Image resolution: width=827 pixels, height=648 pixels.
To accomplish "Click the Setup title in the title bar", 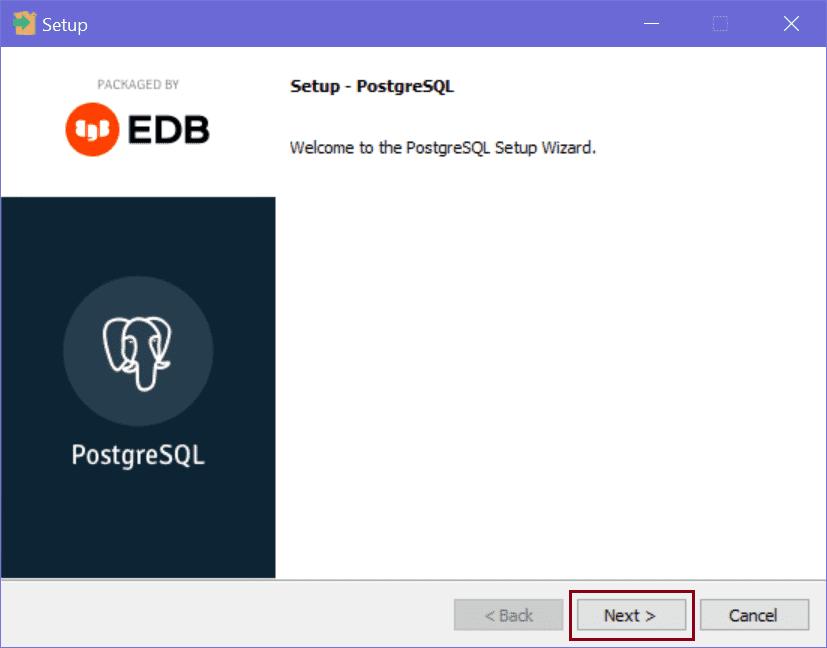I will point(65,22).
